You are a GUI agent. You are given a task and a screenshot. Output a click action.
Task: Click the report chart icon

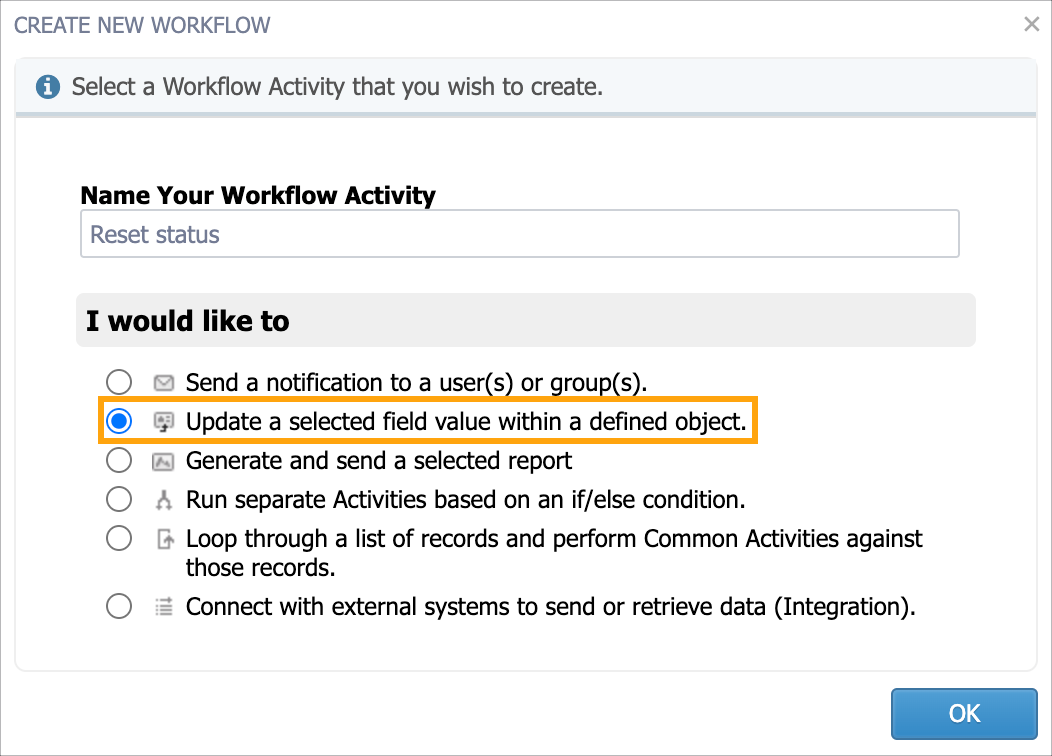(164, 462)
